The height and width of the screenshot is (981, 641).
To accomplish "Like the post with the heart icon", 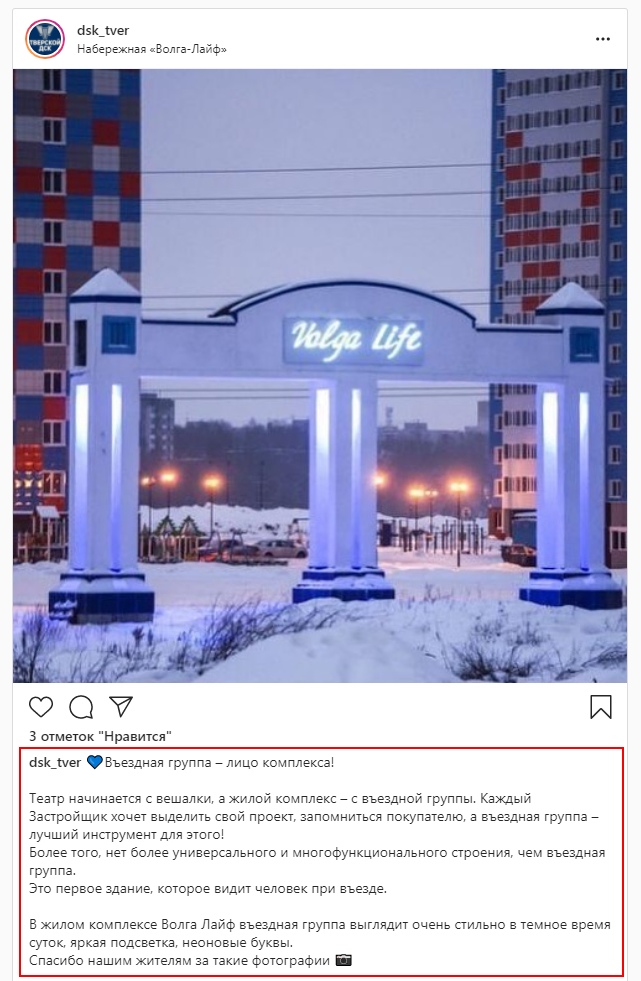I will click(x=41, y=707).
